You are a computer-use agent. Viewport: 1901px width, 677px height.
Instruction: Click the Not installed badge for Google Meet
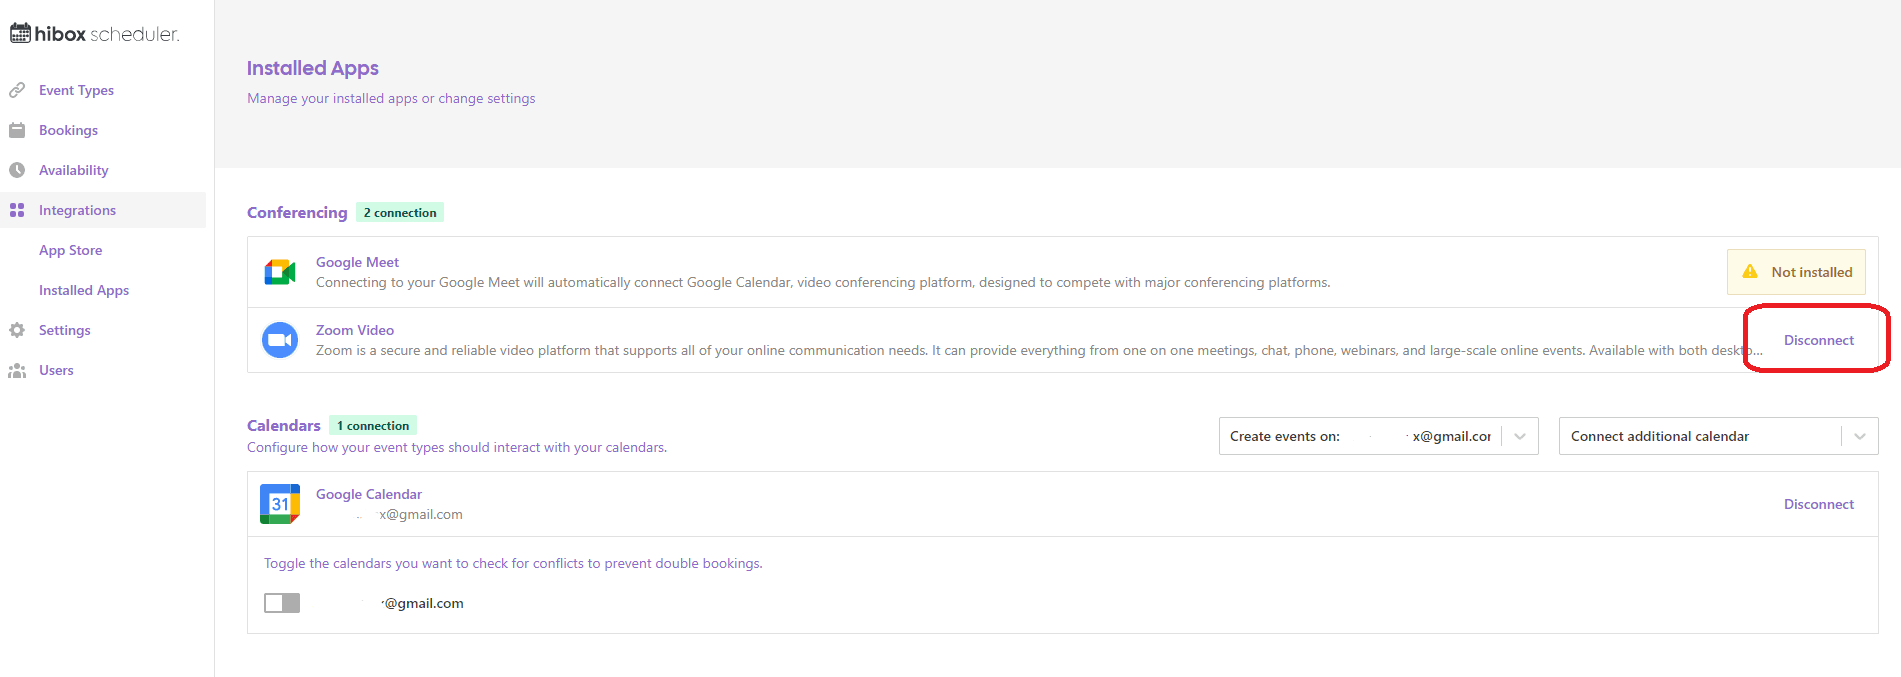[1796, 272]
